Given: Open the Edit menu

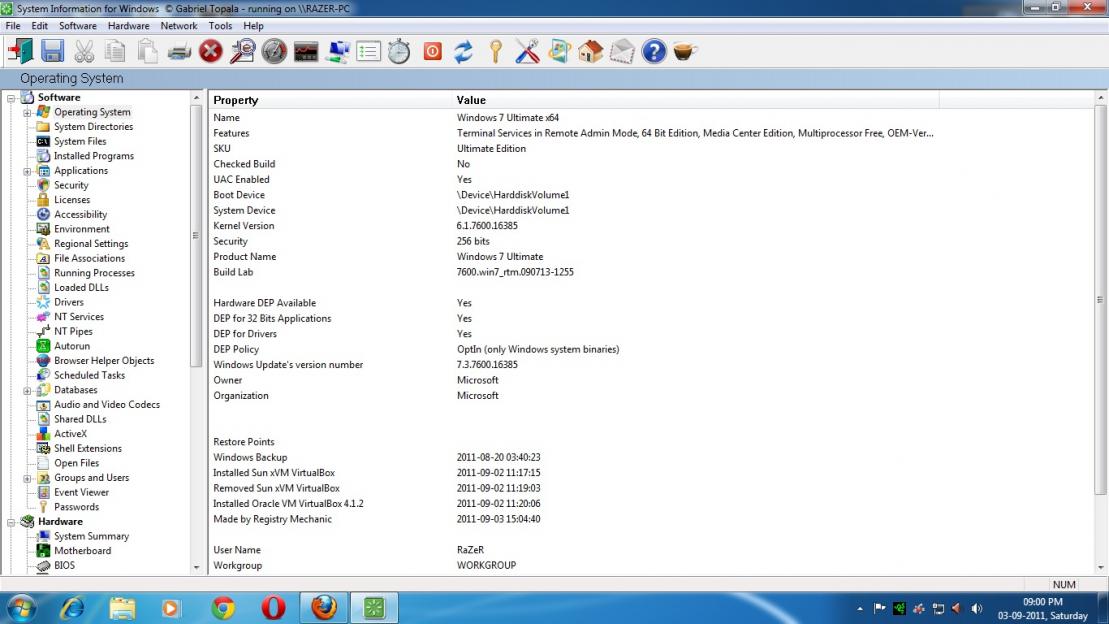Looking at the screenshot, I should coord(40,25).
